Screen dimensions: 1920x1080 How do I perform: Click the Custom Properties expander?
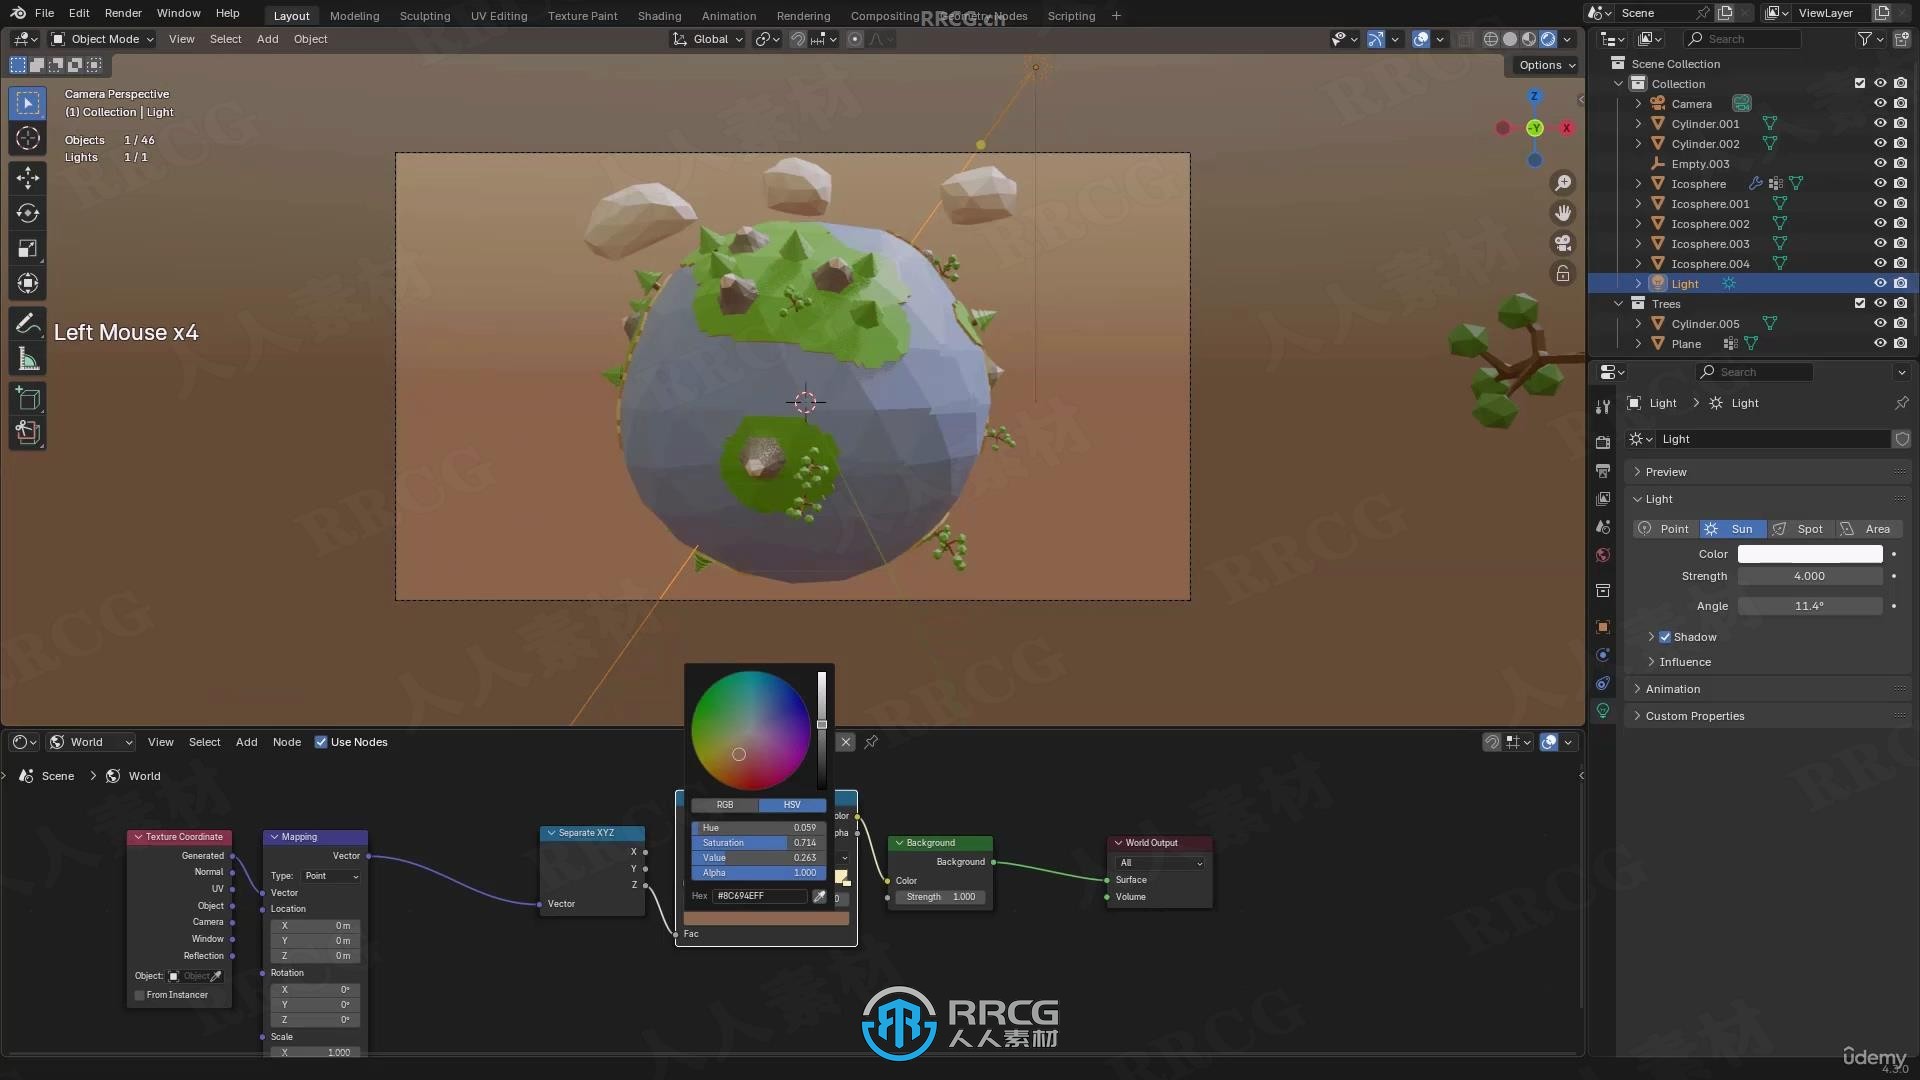pyautogui.click(x=1639, y=715)
